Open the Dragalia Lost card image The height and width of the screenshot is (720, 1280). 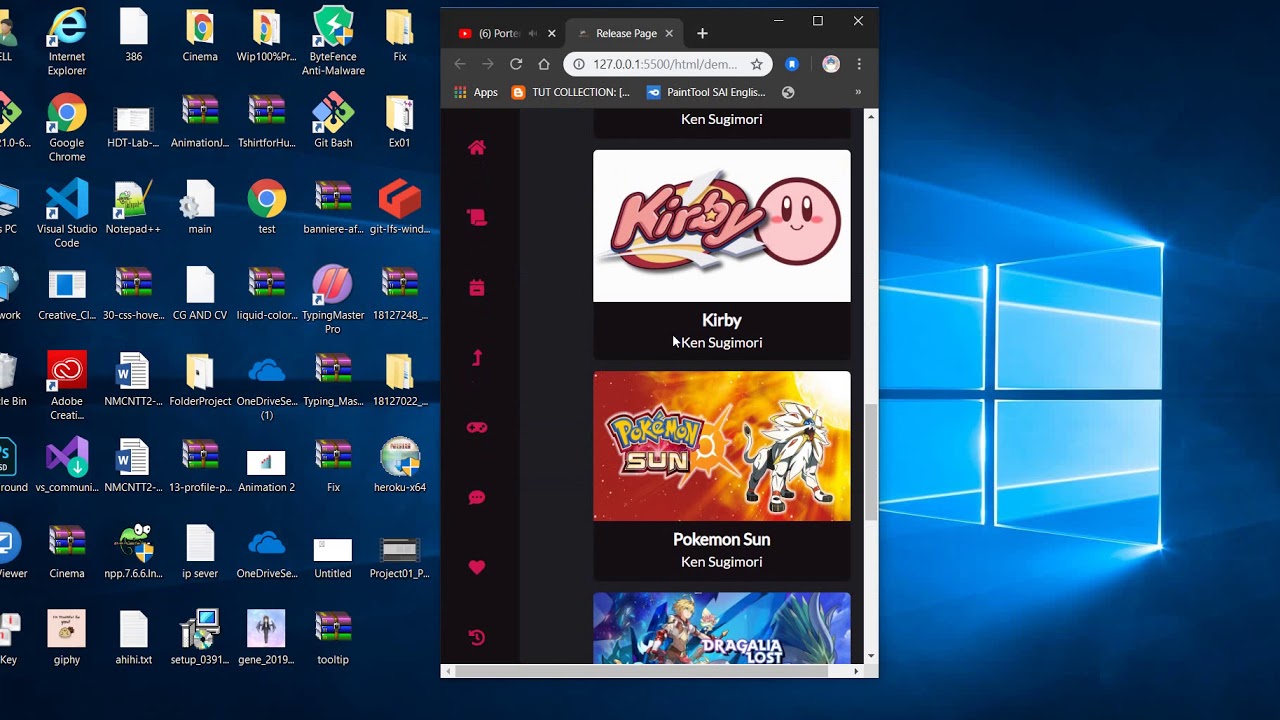722,628
